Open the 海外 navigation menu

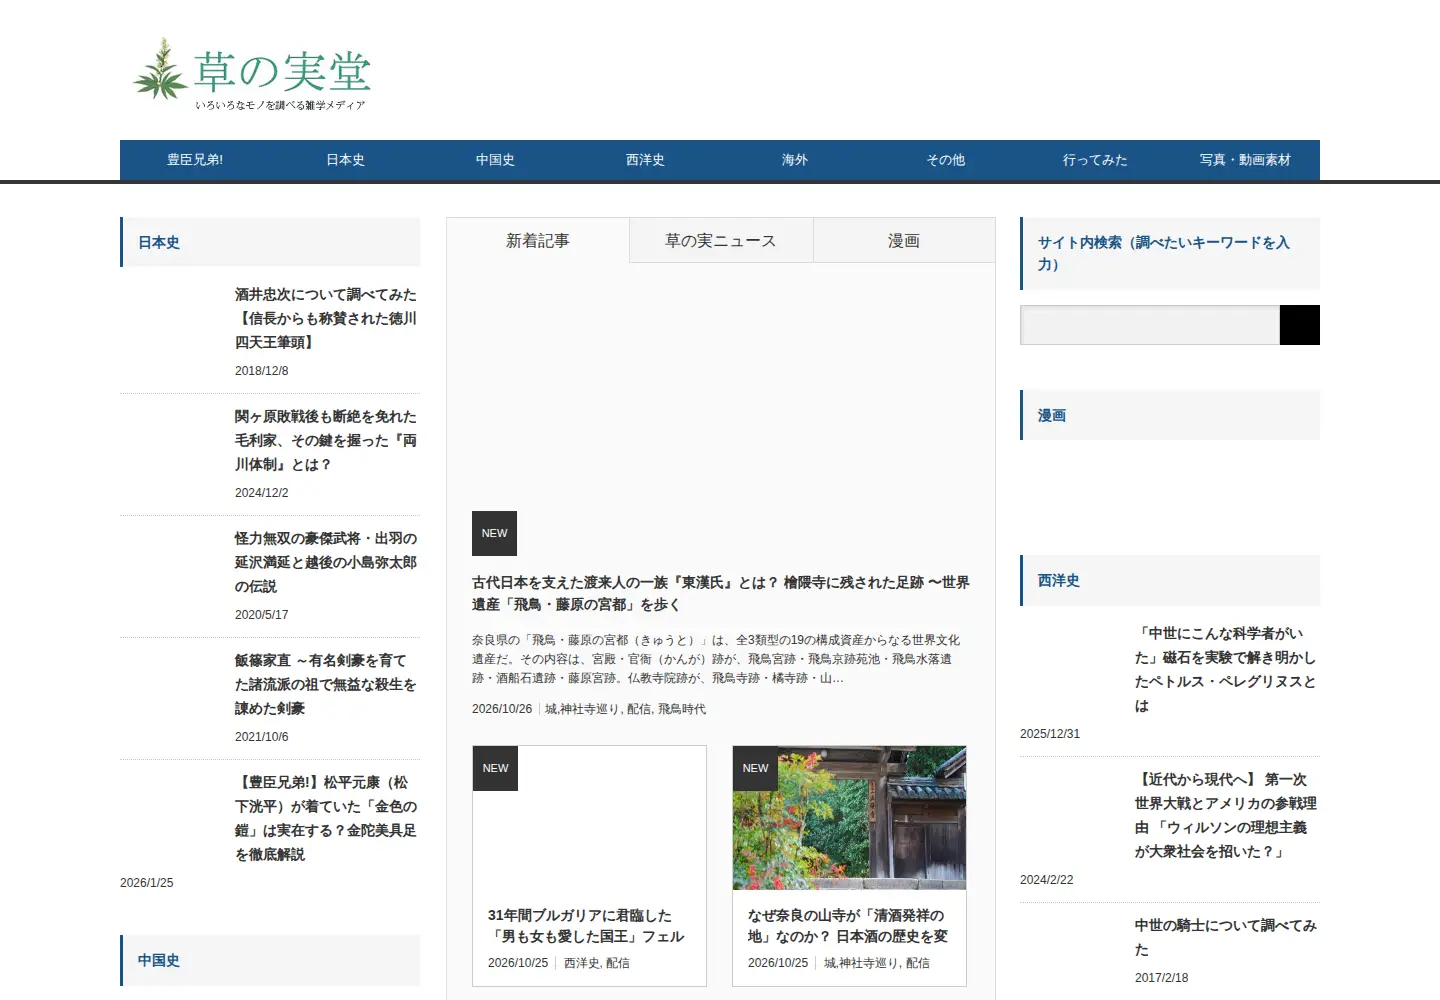point(795,160)
